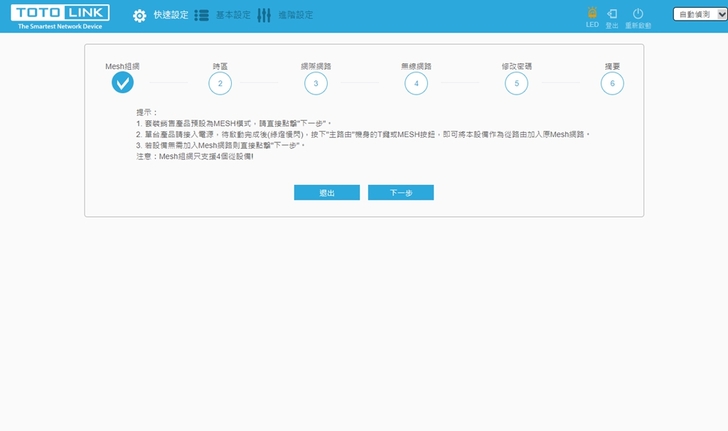Jump to step 5 修改密碼 circle
Viewport: 728px width, 431px height.
[516, 84]
